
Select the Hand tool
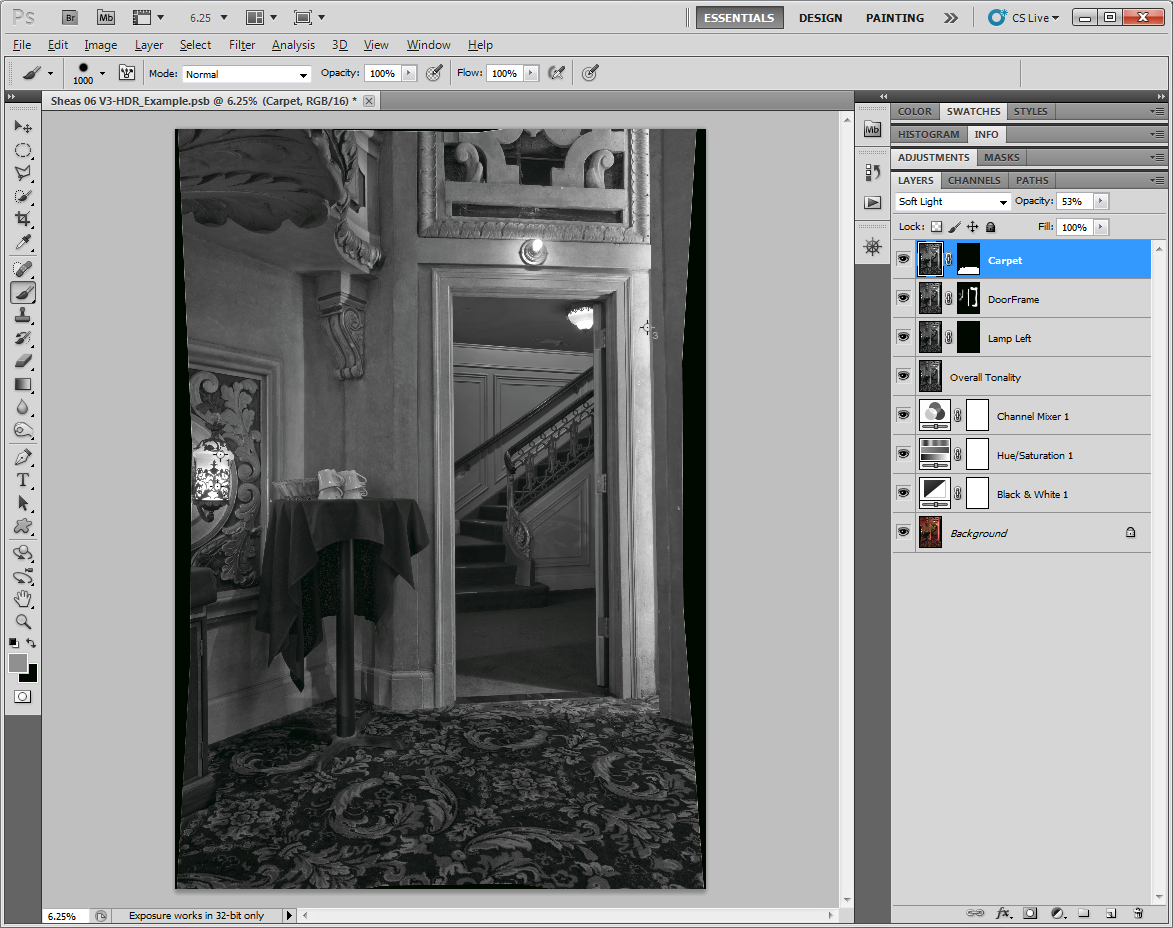[x=23, y=599]
